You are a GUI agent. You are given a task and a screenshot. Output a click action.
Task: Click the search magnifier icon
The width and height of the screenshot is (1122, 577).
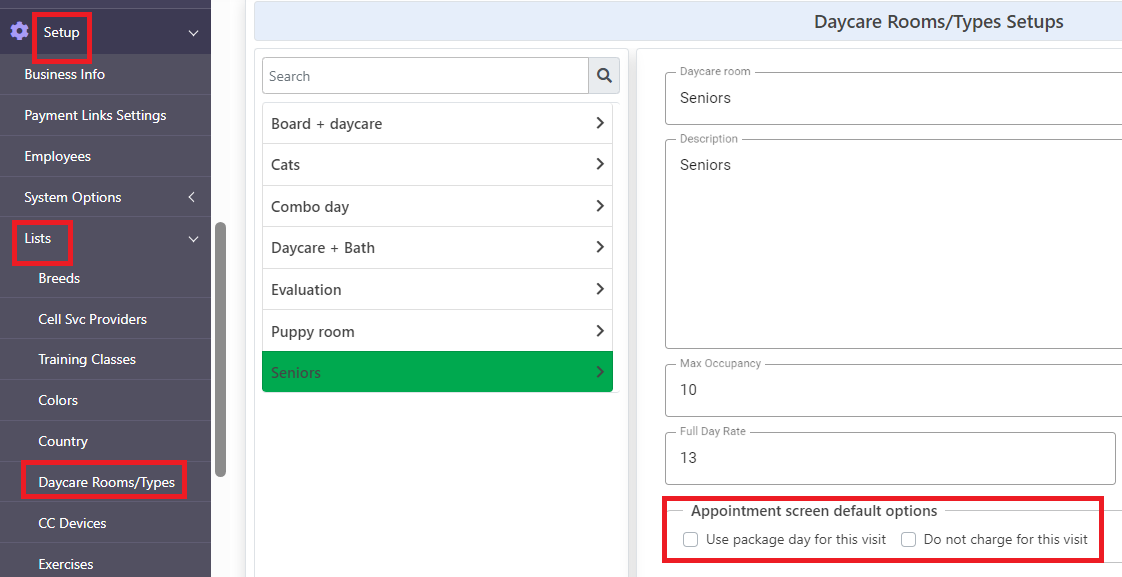tap(605, 76)
